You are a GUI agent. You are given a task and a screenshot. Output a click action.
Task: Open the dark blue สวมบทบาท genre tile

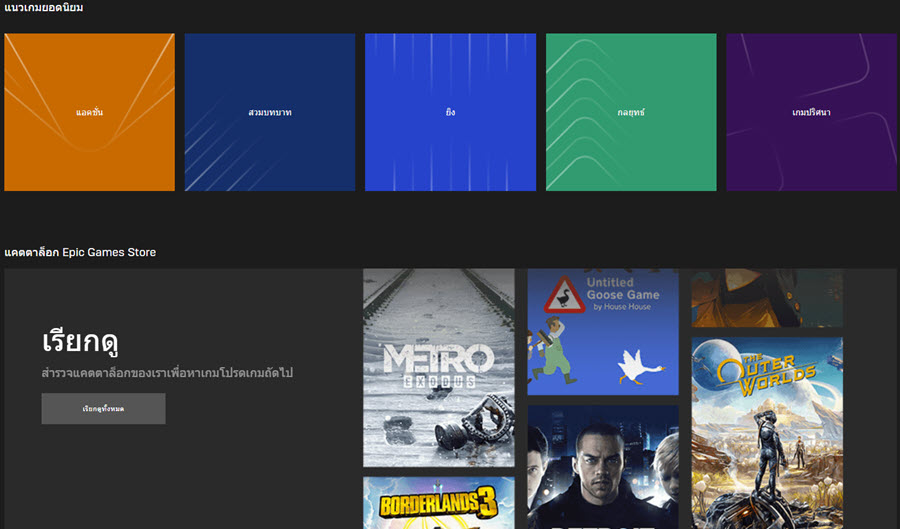[270, 112]
